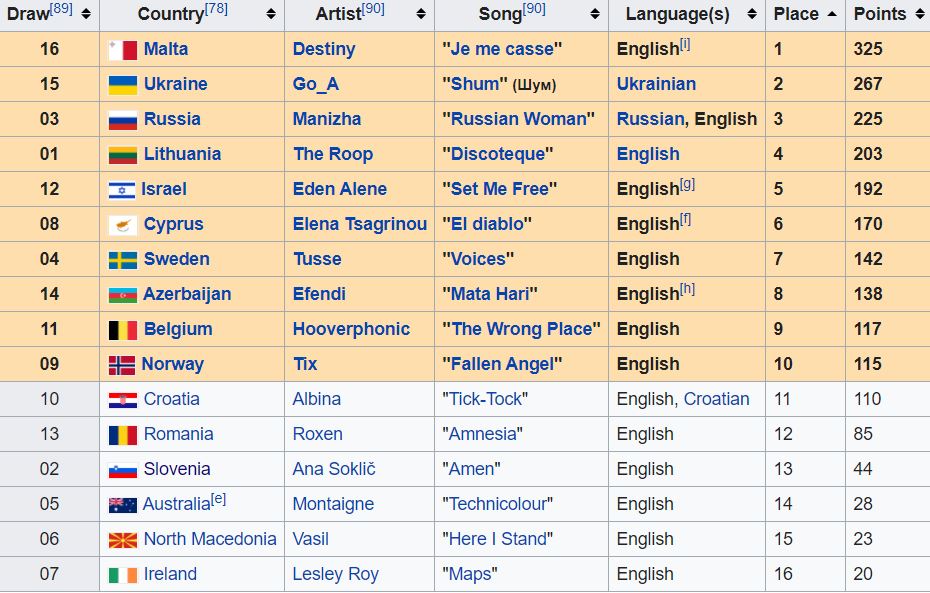Click the Malta flag icon
The width and height of the screenshot is (930, 593).
click(x=123, y=50)
